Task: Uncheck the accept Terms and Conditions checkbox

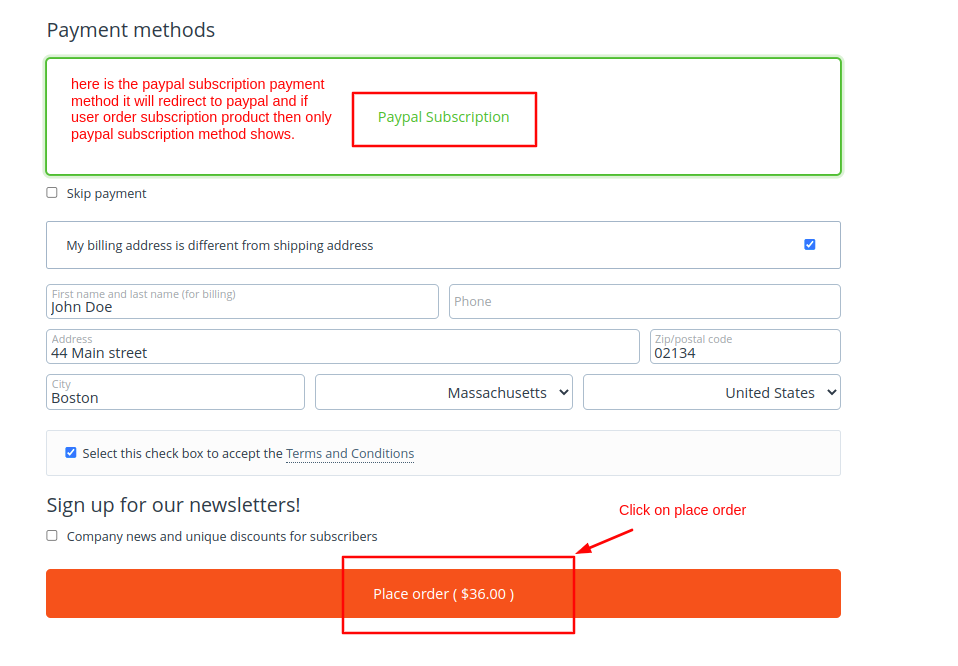Action: 71,453
